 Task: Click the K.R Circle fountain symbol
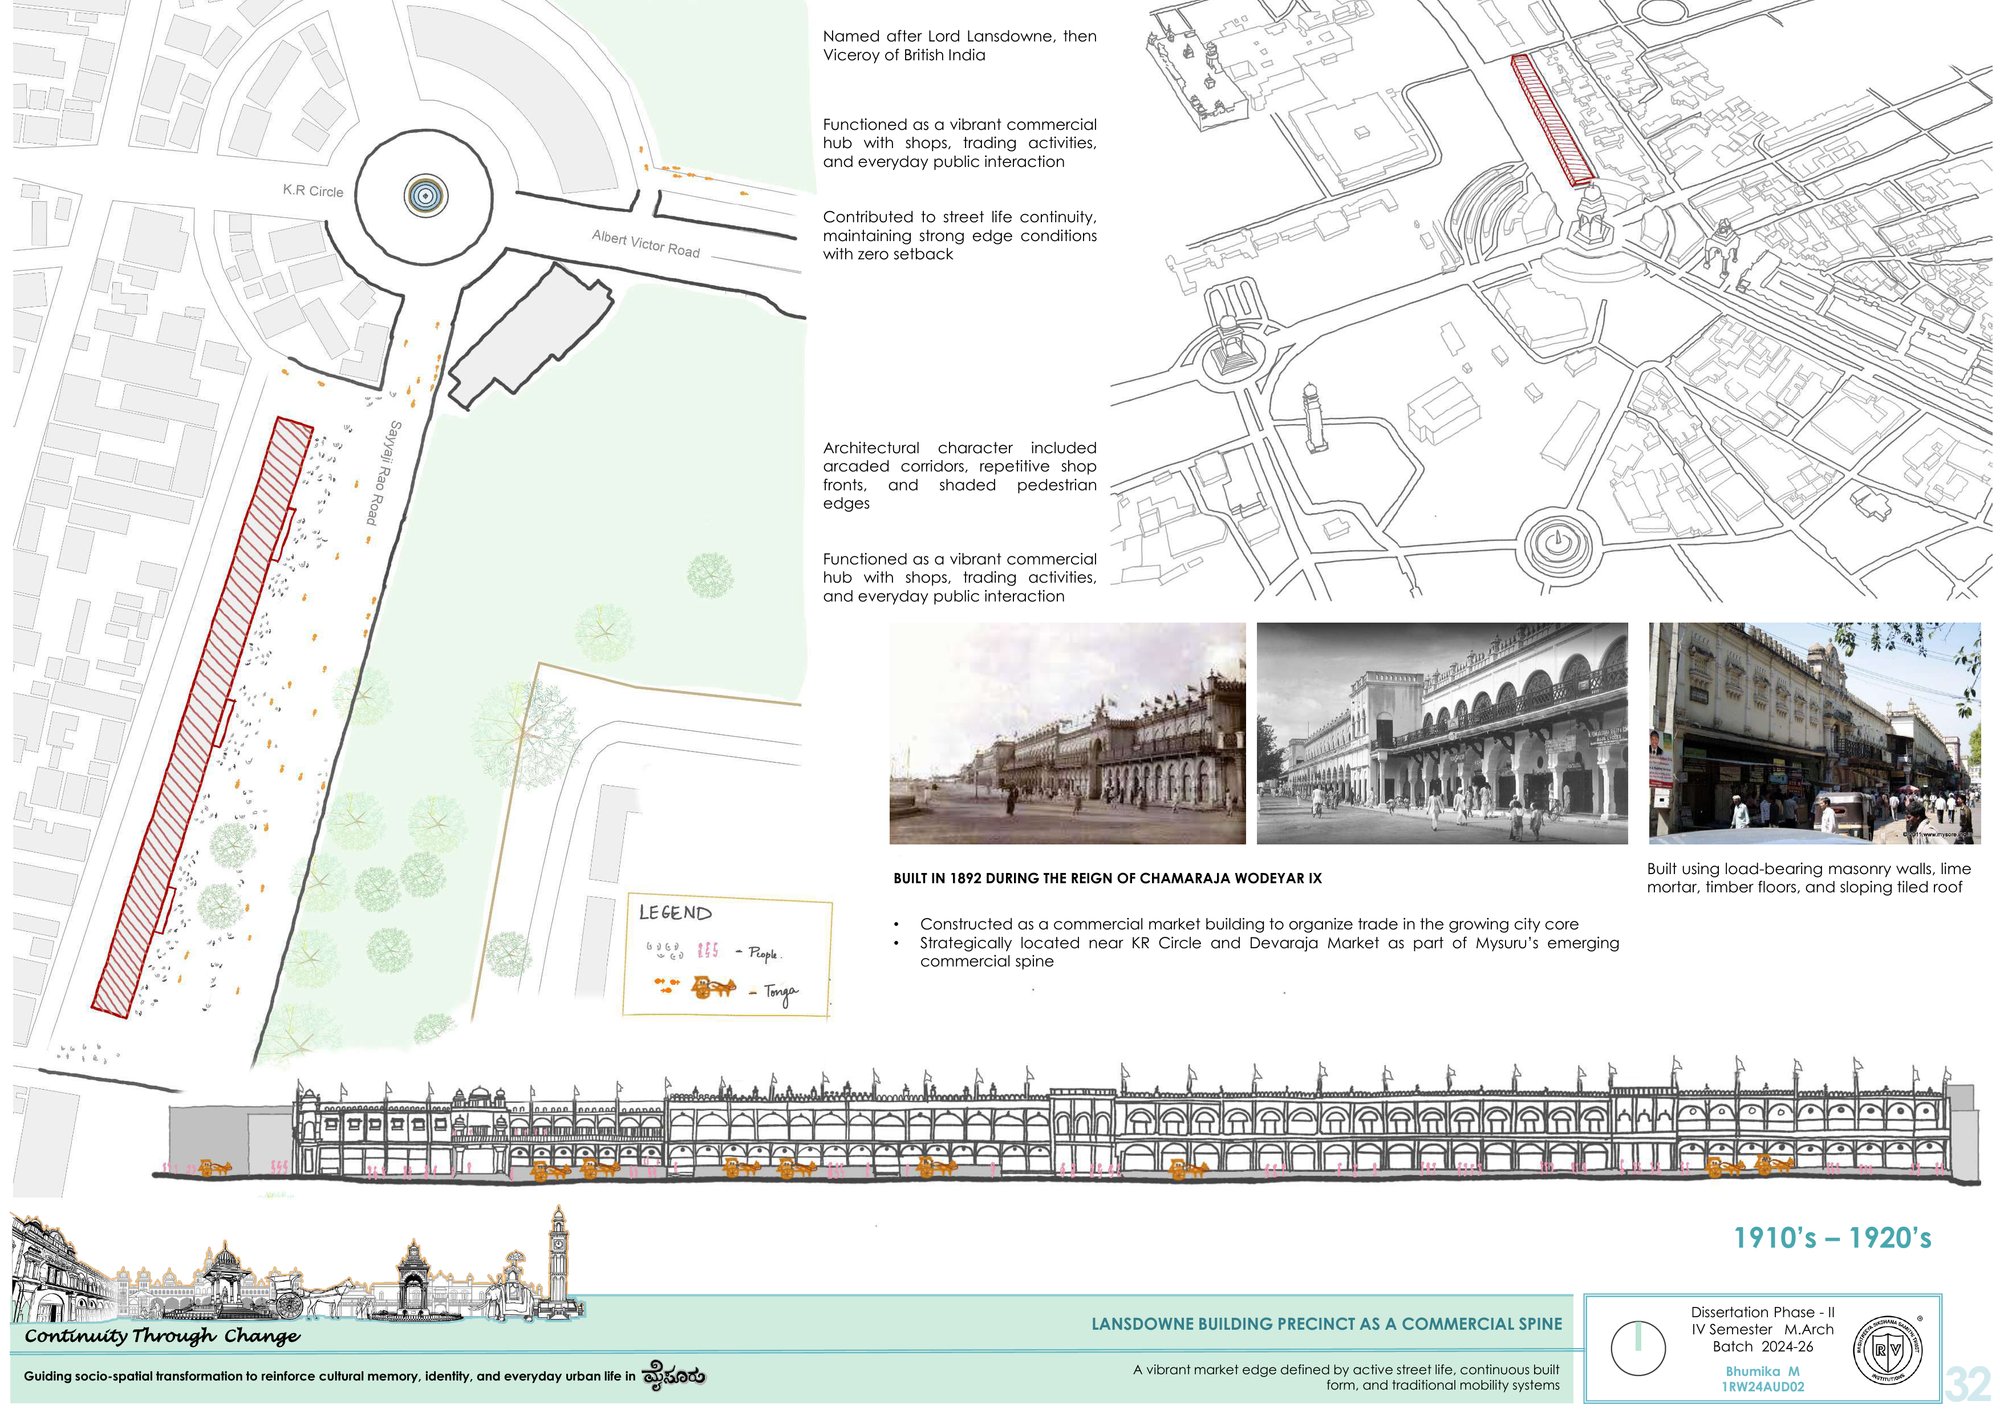click(x=425, y=195)
